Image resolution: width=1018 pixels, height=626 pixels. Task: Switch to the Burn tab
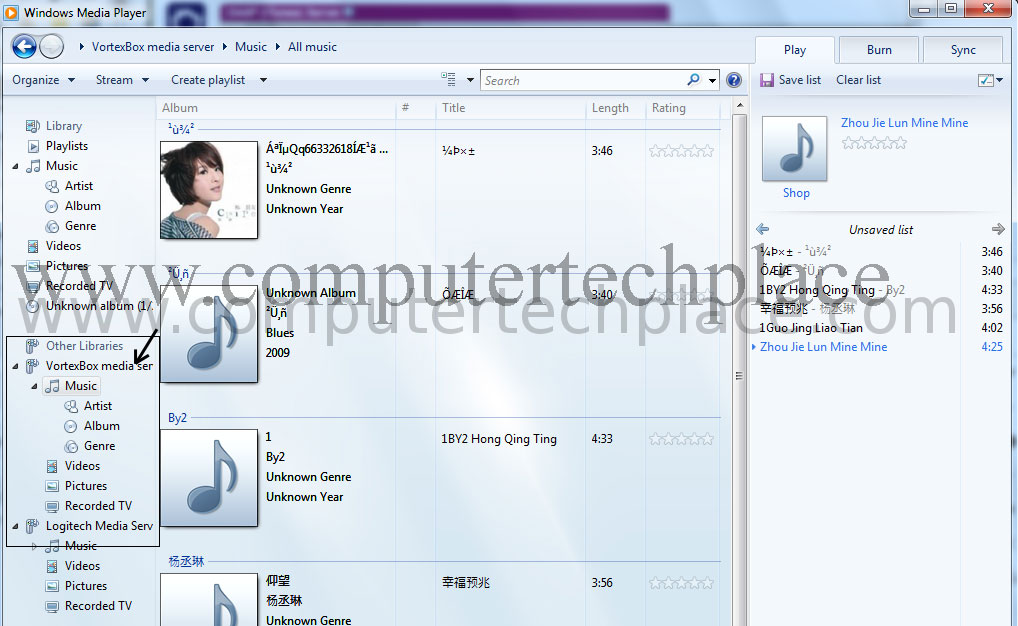(x=879, y=50)
